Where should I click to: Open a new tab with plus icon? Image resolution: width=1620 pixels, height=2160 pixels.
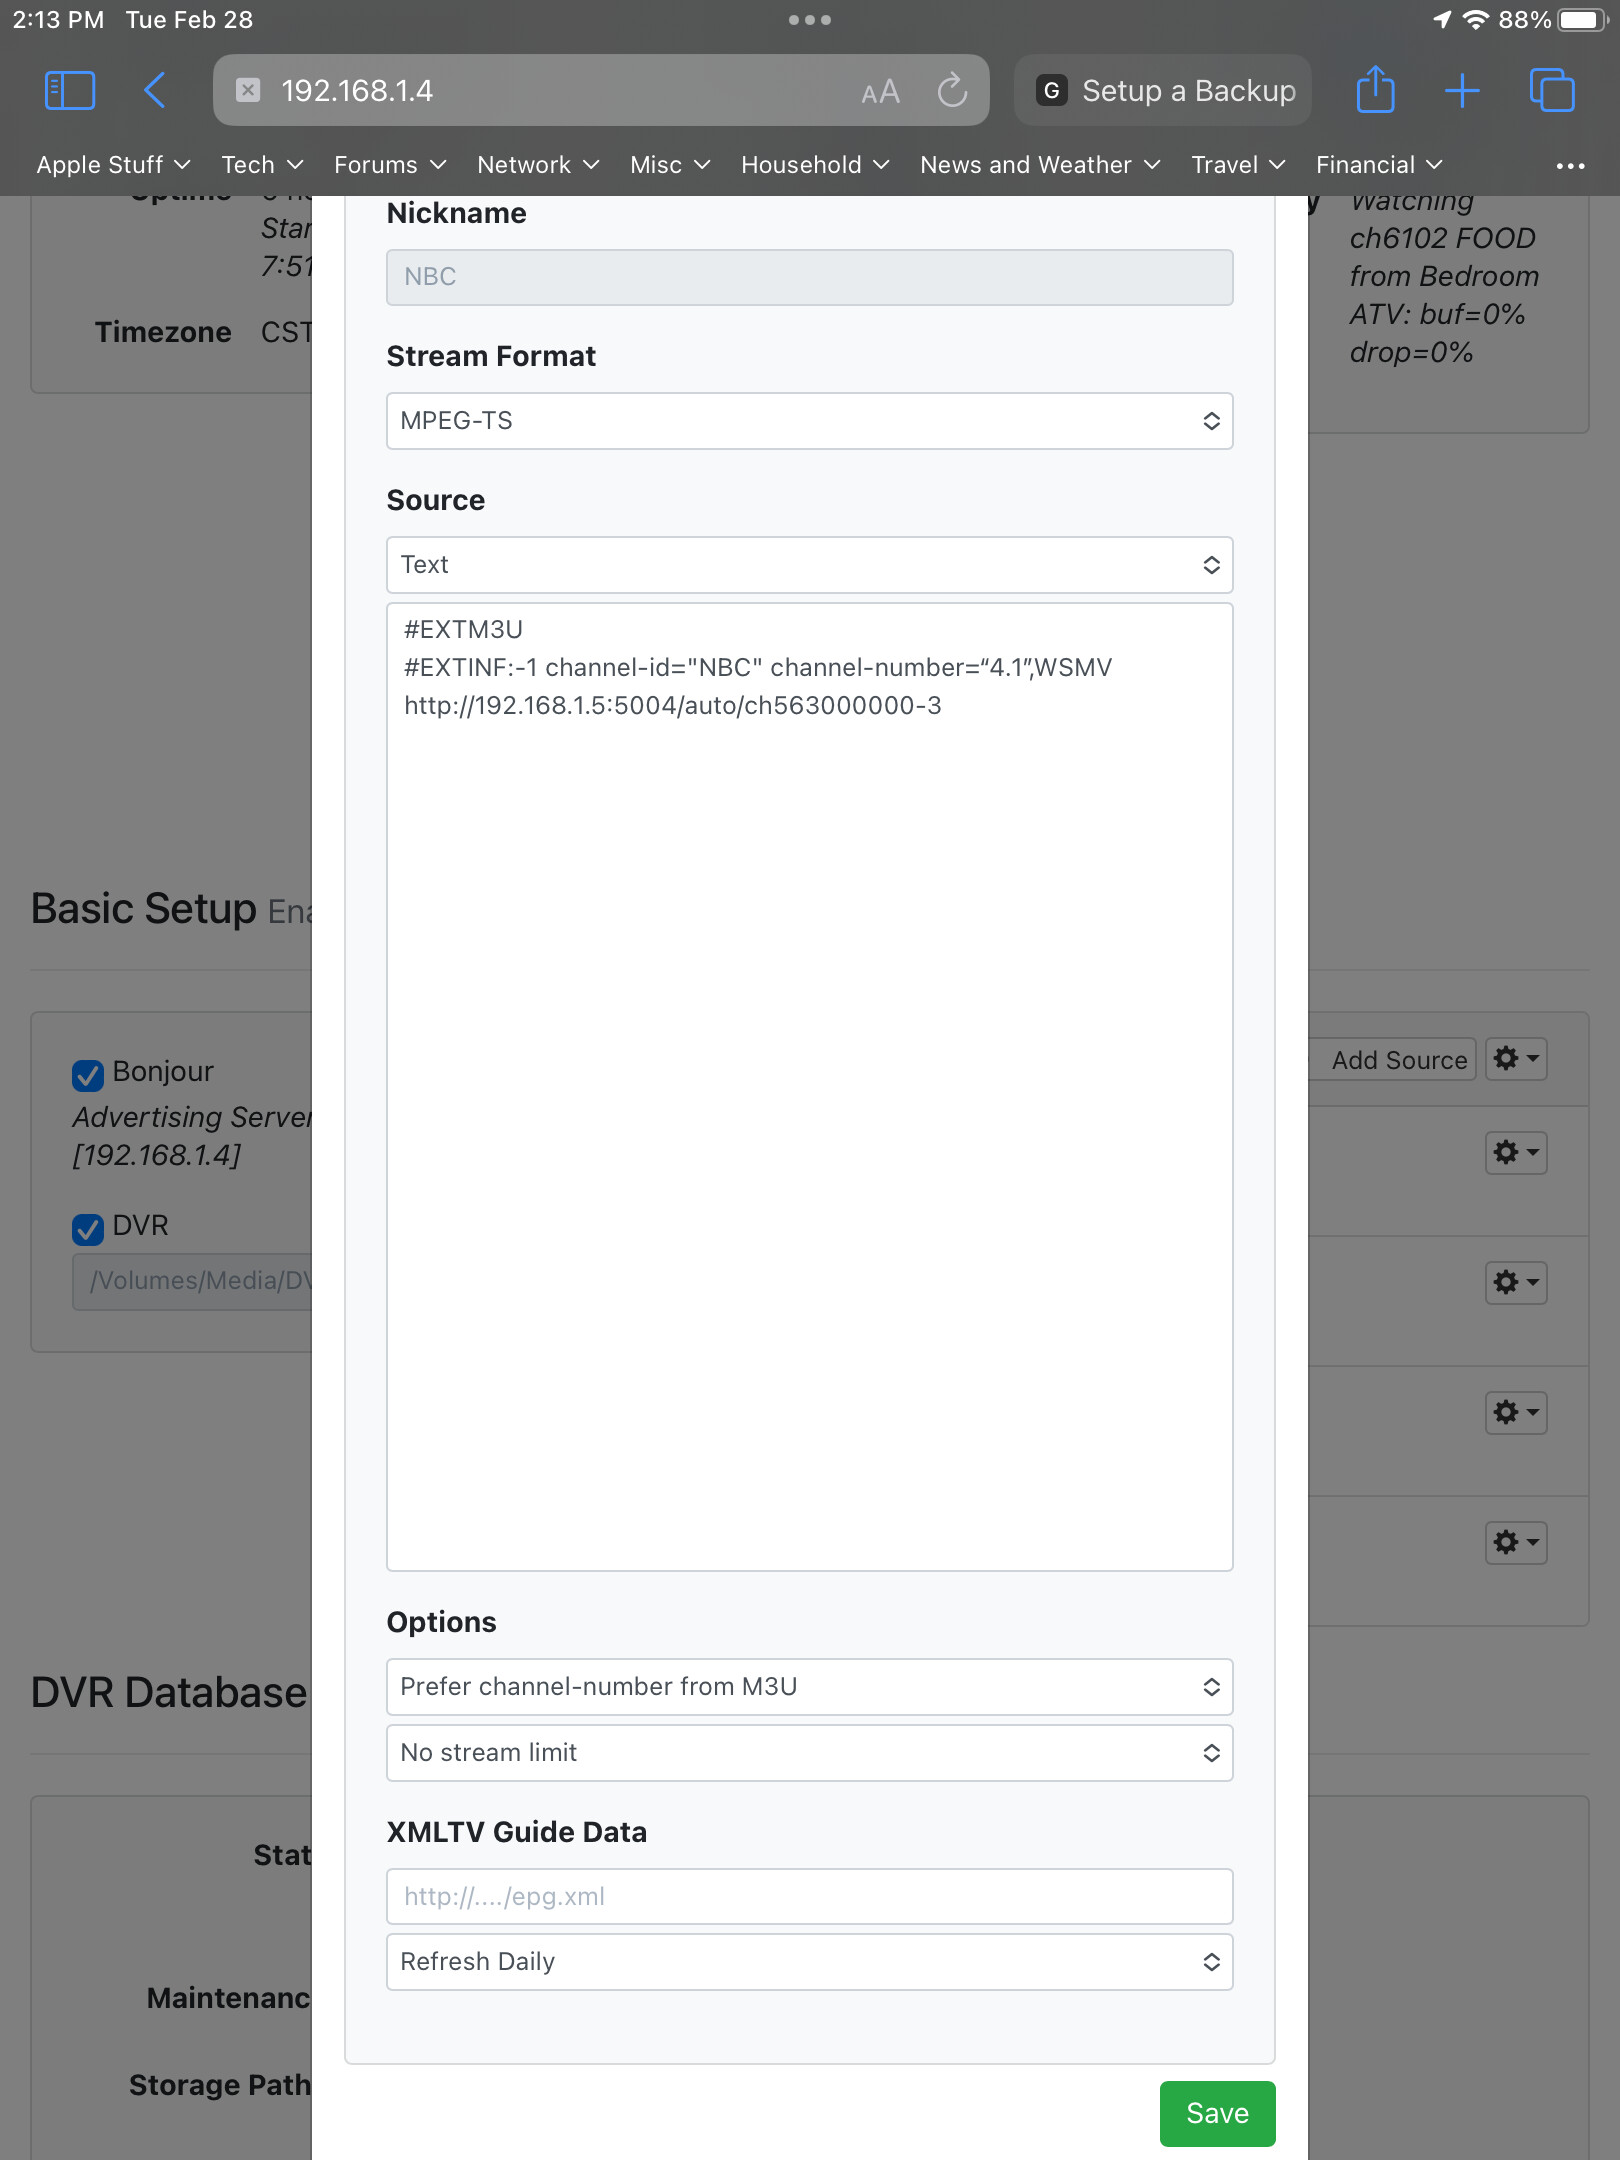pos(1462,91)
